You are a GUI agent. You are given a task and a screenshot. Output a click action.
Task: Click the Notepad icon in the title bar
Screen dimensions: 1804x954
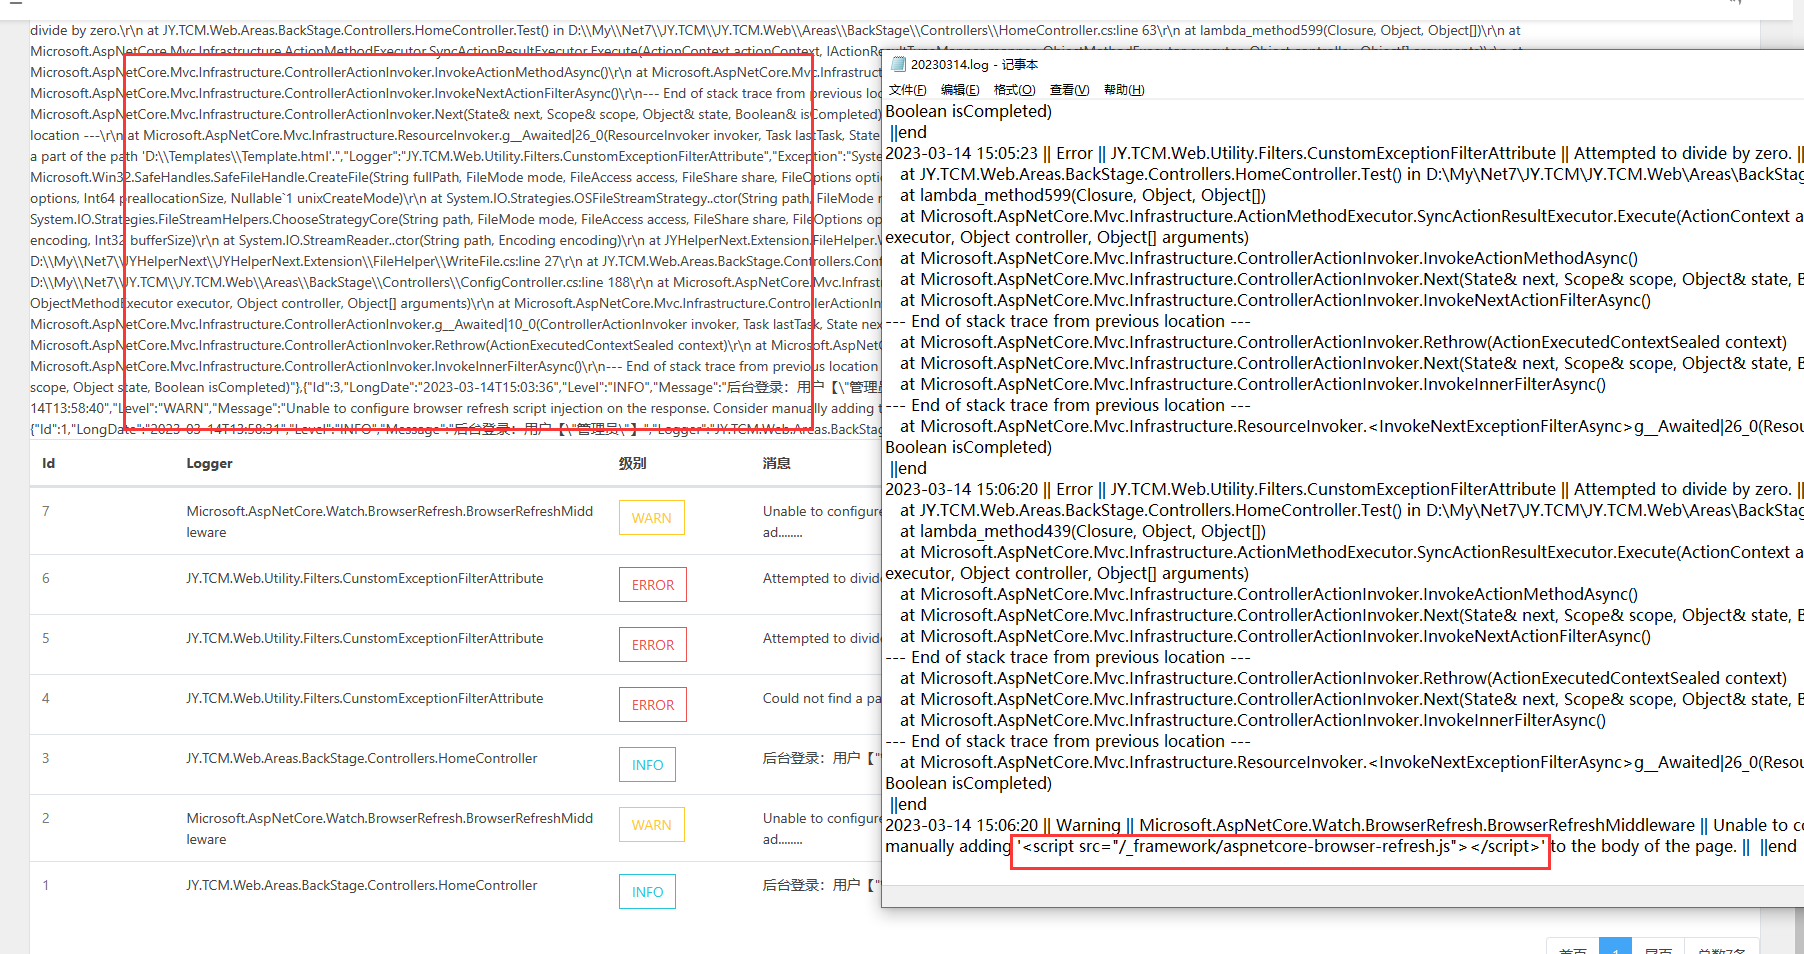click(x=897, y=65)
